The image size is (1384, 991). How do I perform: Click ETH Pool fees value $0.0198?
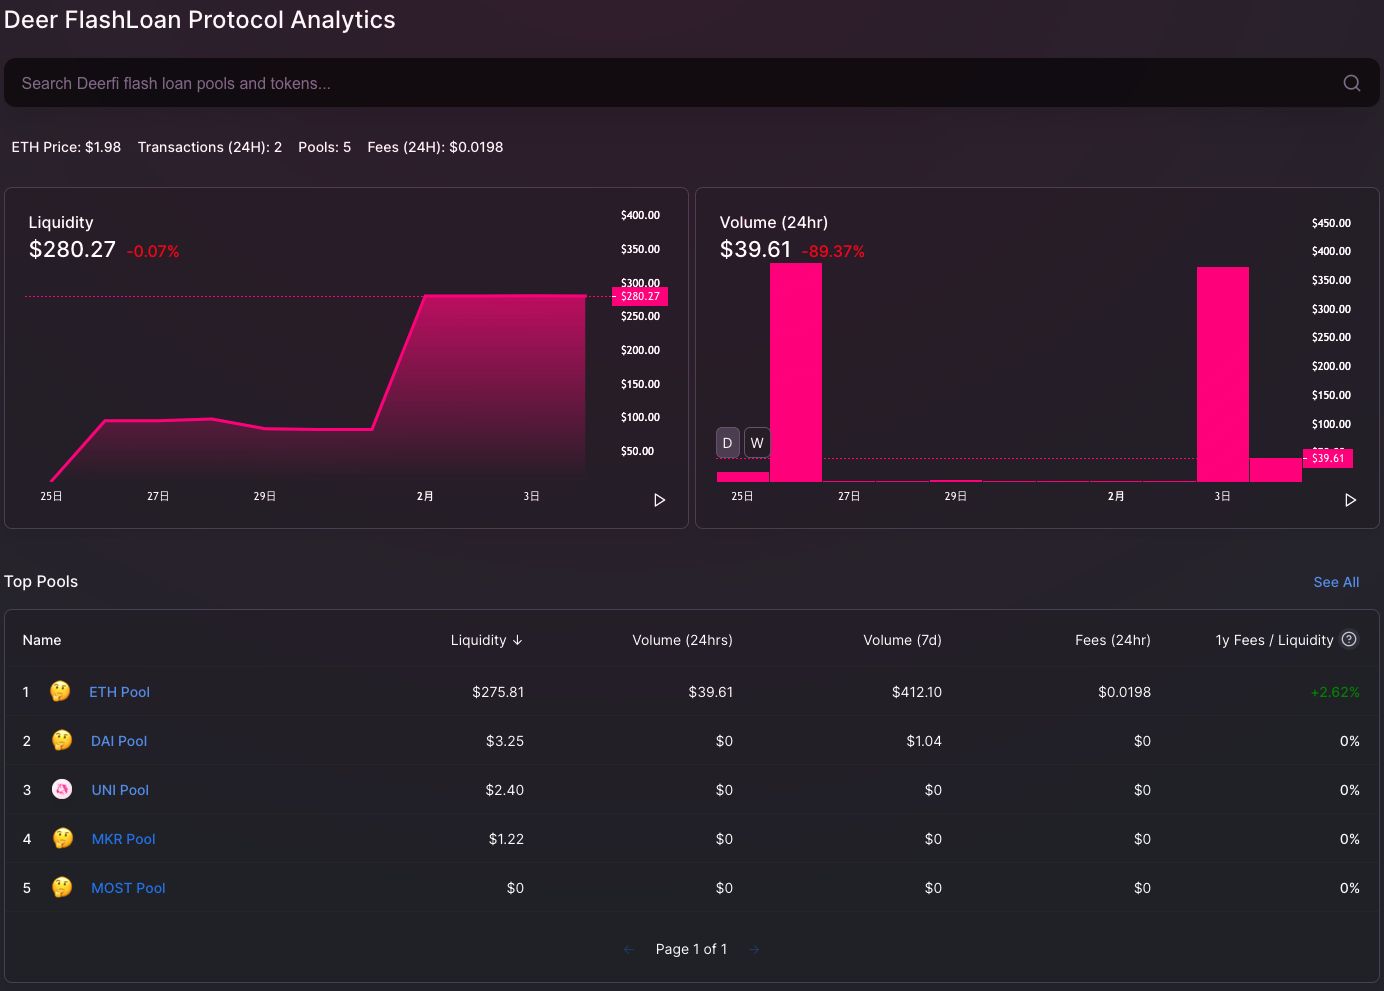coord(1124,692)
